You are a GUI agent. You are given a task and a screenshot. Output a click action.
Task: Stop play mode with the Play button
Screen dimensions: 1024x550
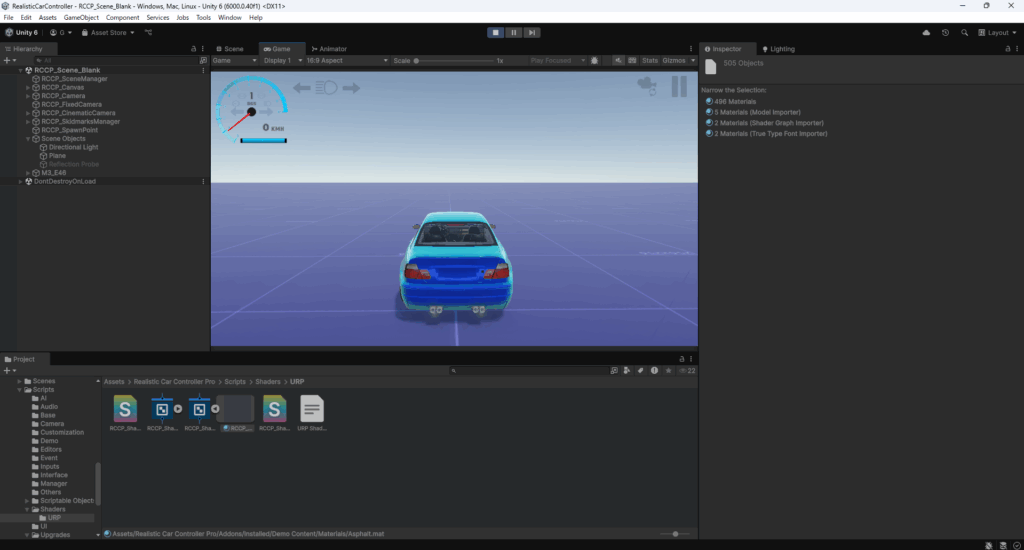click(x=495, y=32)
